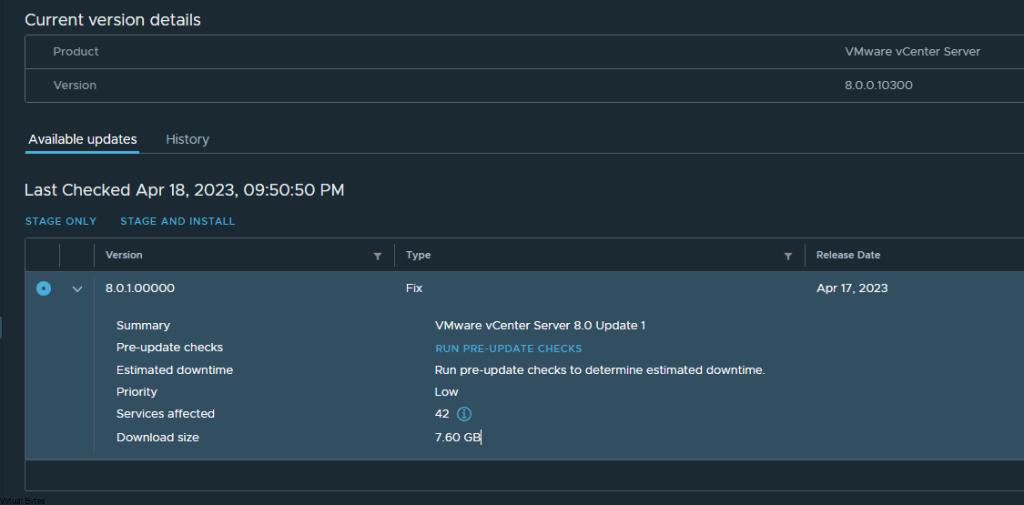Click the Apr 17, 2023 release date

tap(852, 288)
